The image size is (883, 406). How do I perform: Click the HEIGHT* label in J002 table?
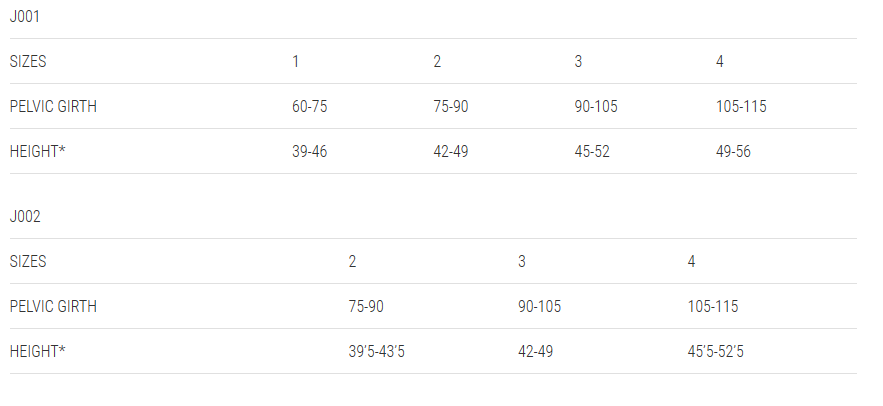coord(37,351)
